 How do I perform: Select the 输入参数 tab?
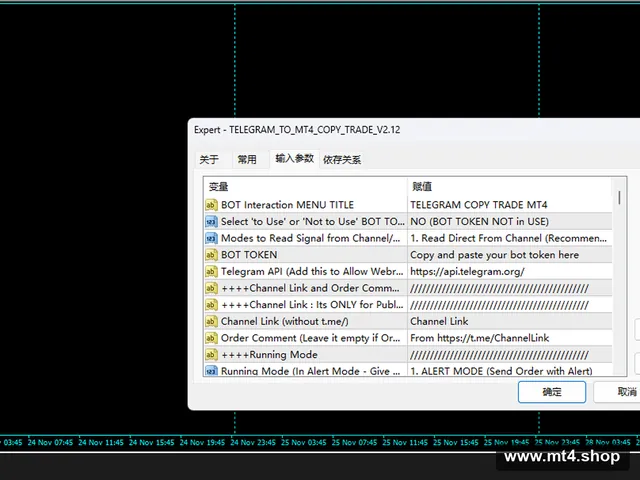(x=294, y=158)
